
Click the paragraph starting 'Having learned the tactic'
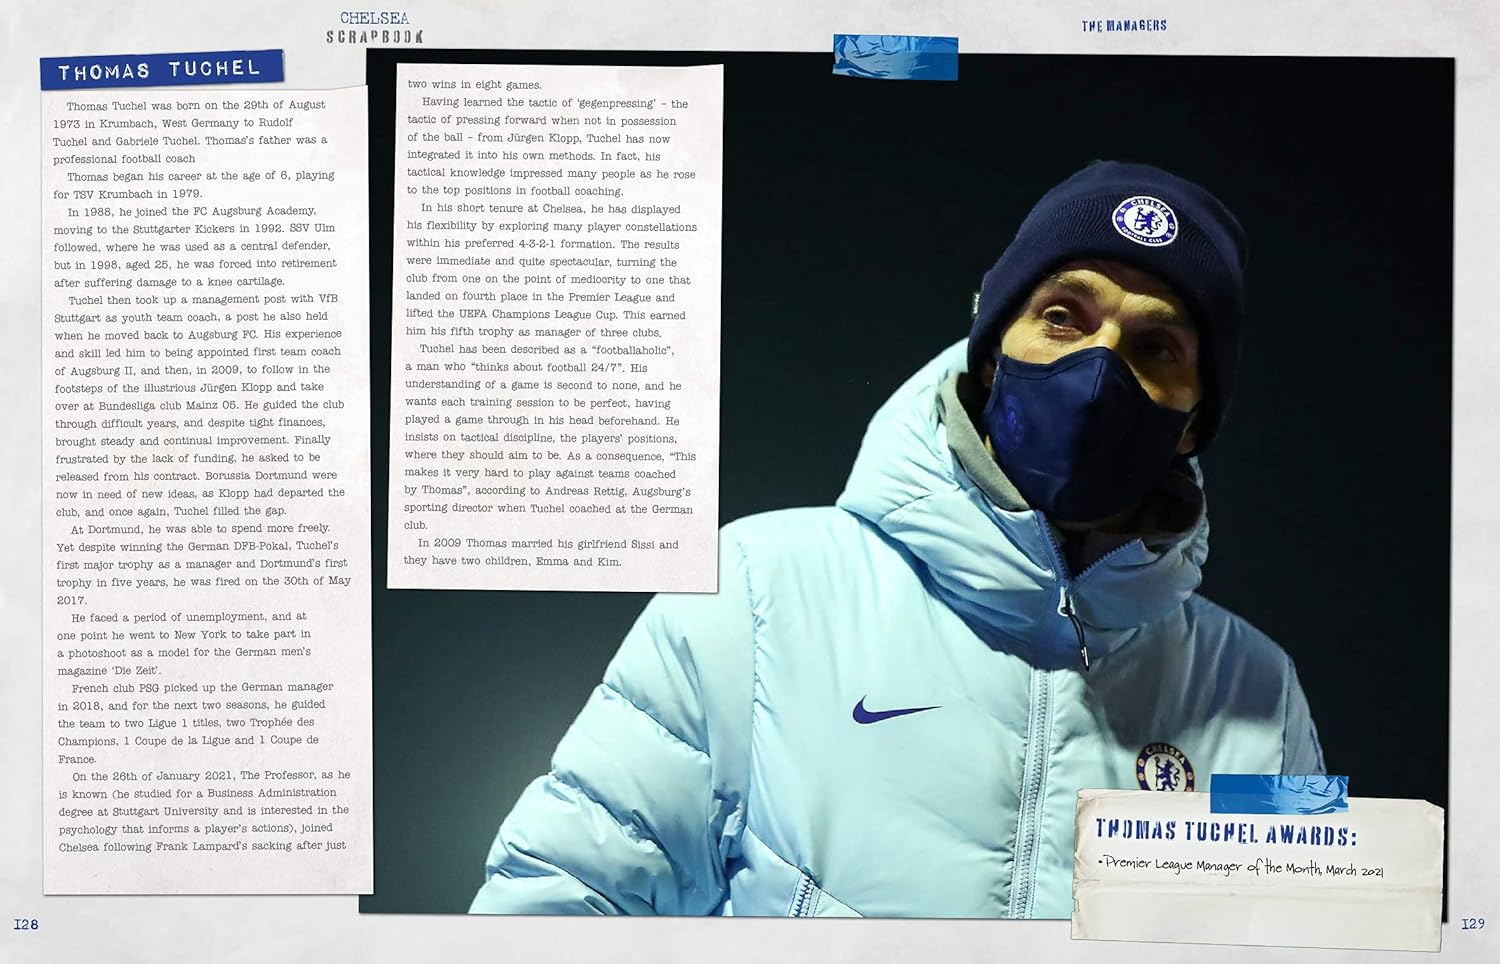pos(550,147)
